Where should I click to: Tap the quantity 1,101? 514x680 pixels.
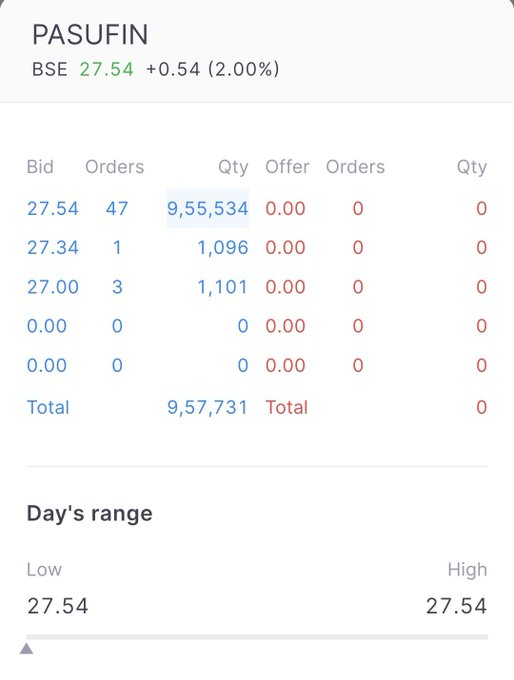click(x=223, y=287)
